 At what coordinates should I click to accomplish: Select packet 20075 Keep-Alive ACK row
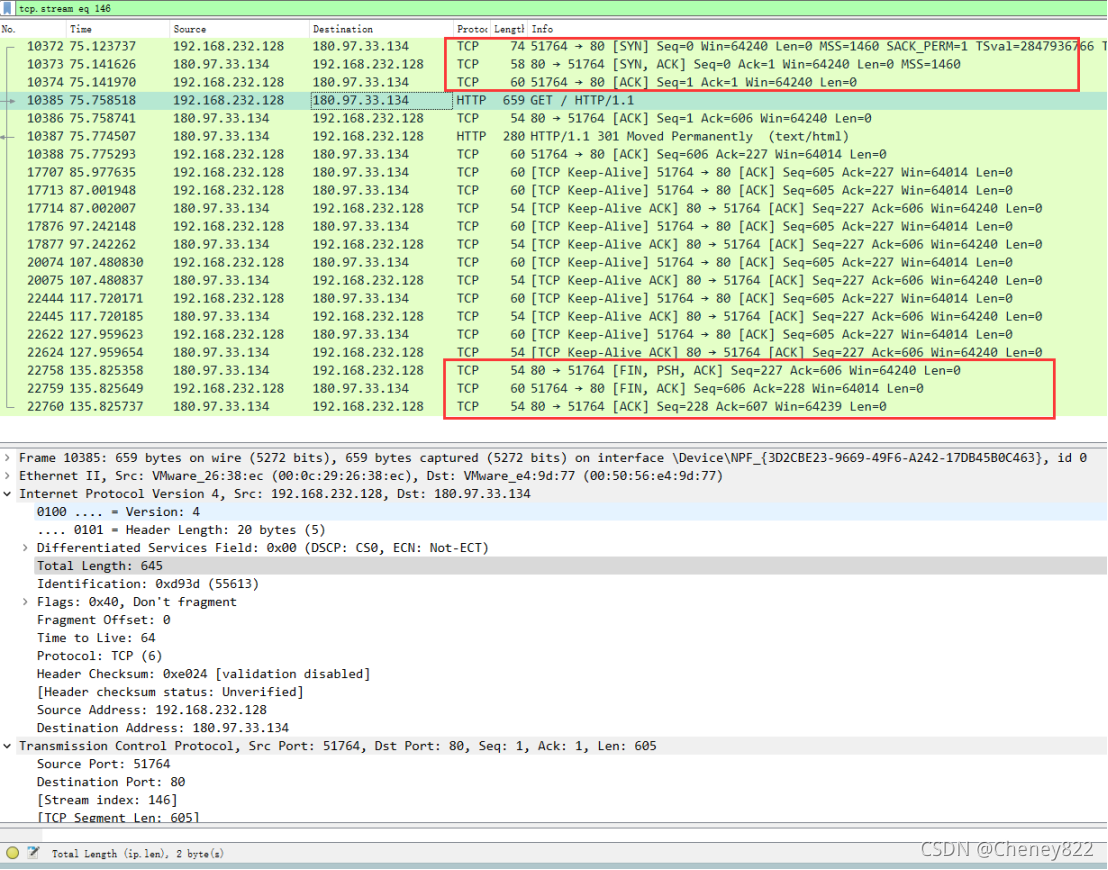pos(553,281)
